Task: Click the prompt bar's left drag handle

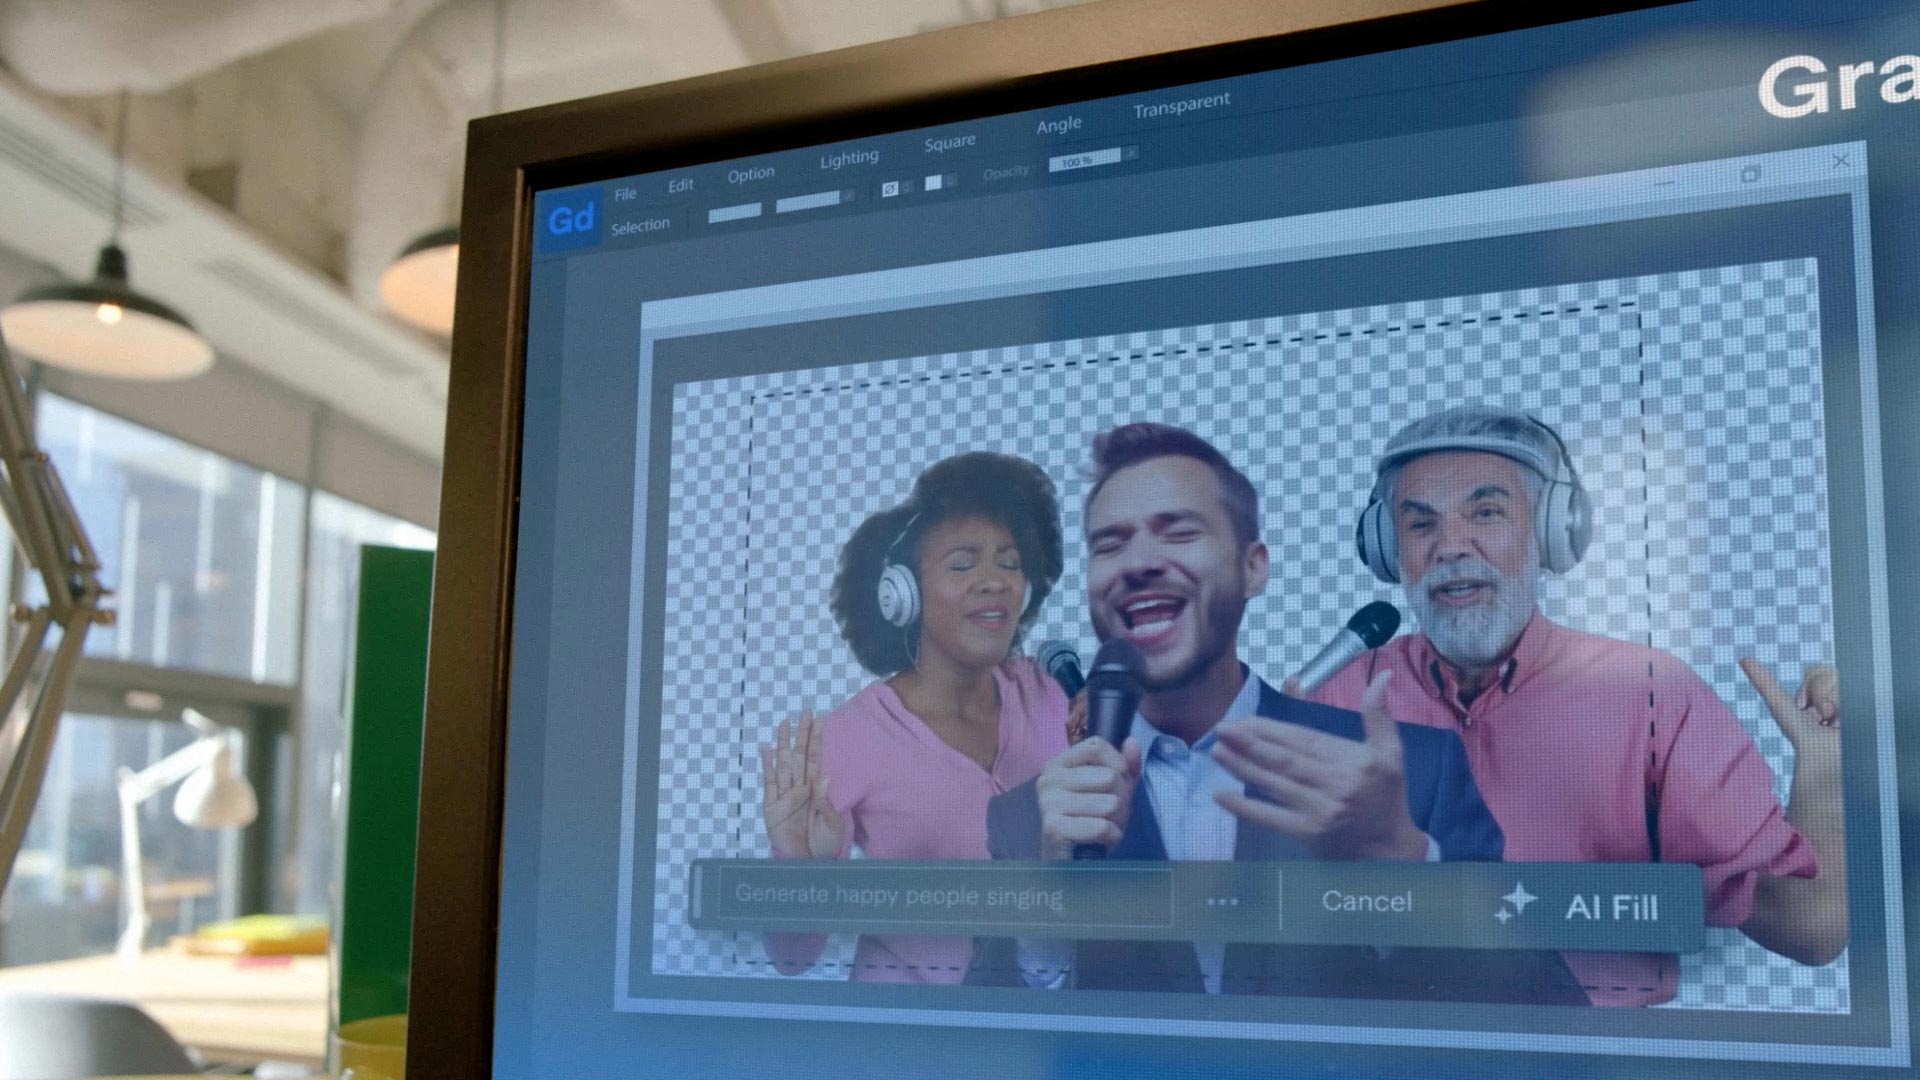Action: (x=698, y=892)
